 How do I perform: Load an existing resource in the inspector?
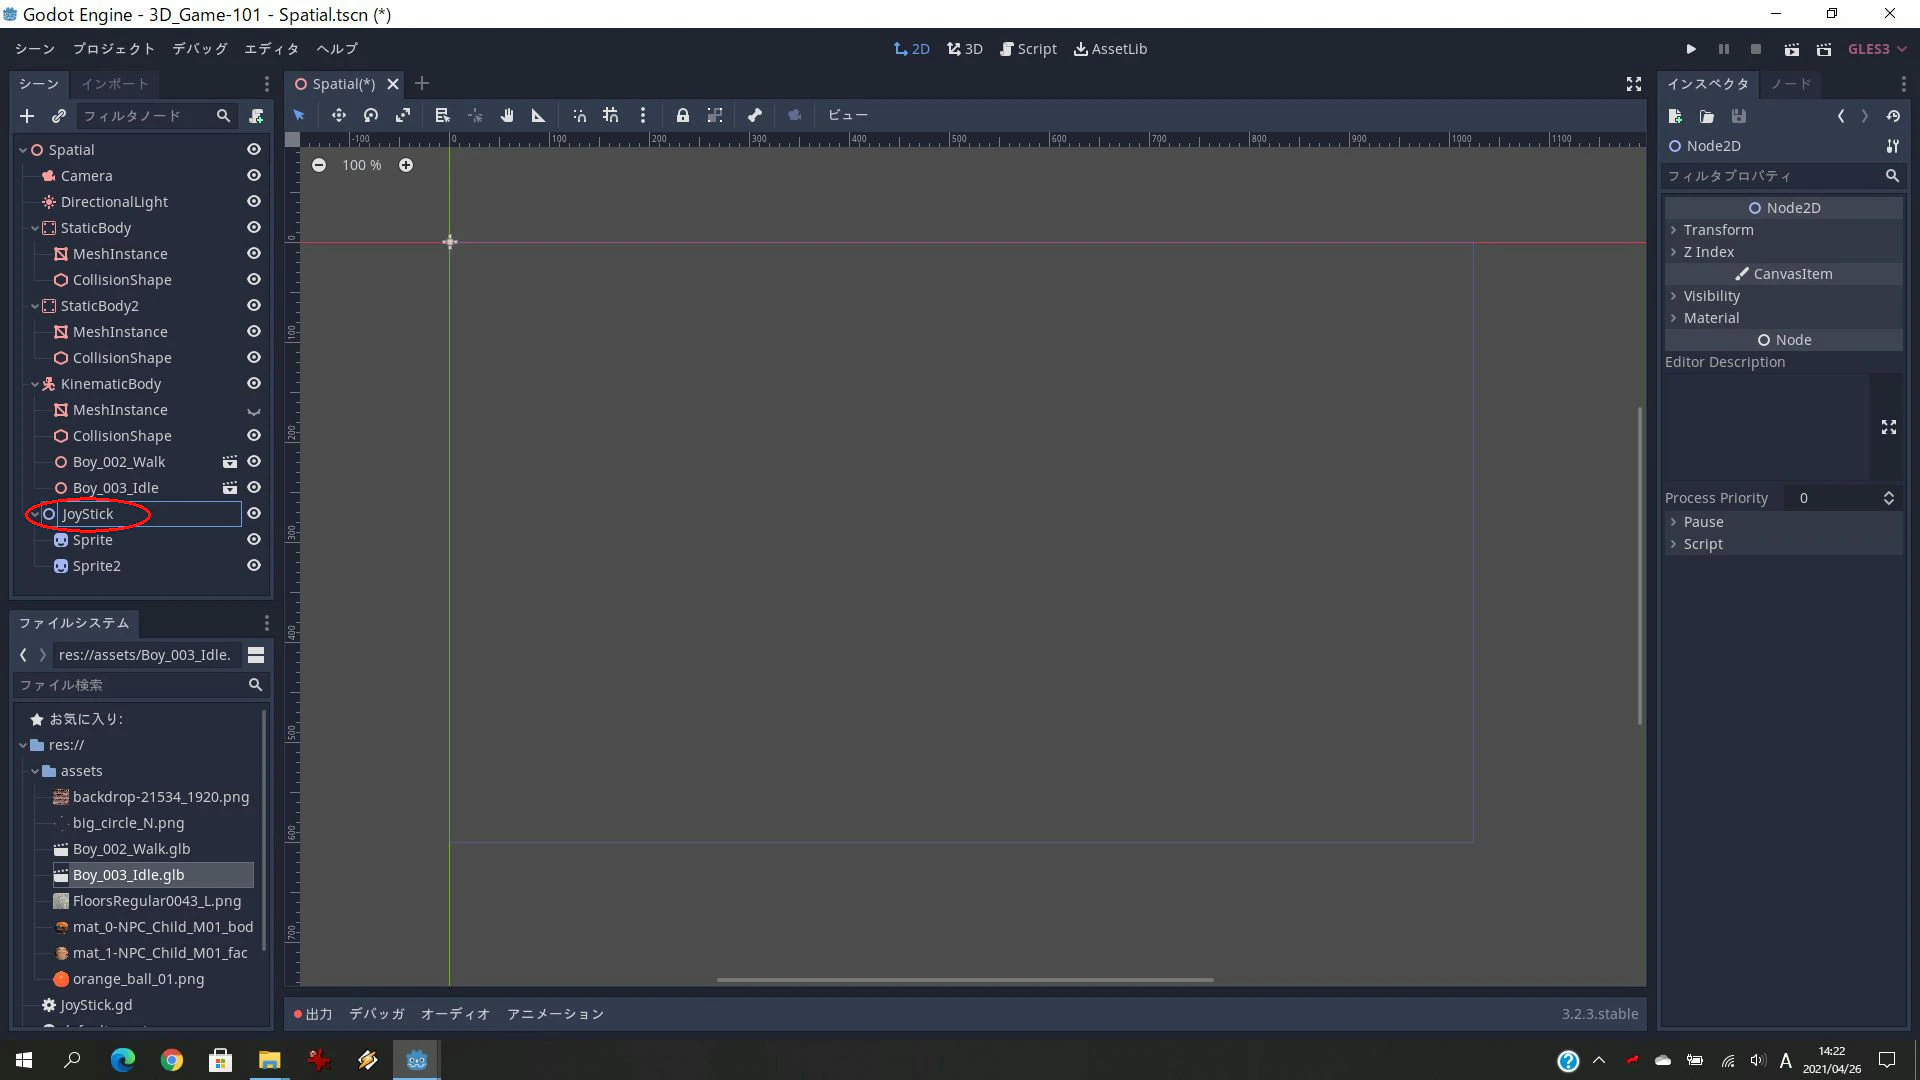tap(1707, 116)
